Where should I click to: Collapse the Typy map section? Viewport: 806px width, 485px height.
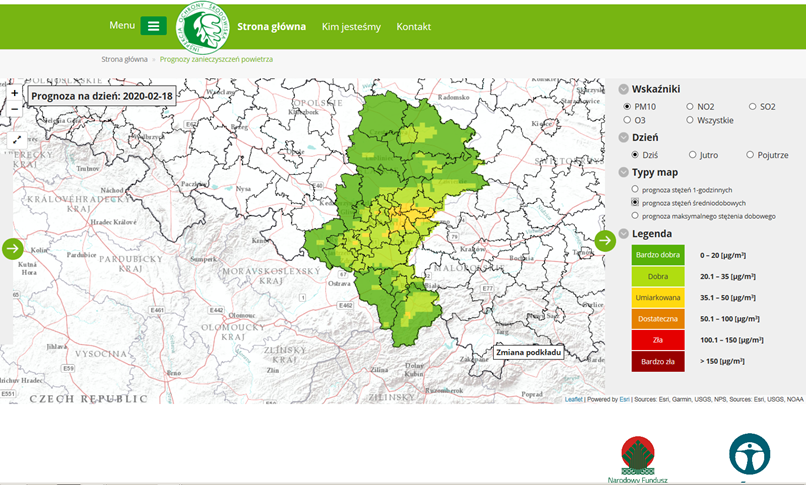[624, 172]
